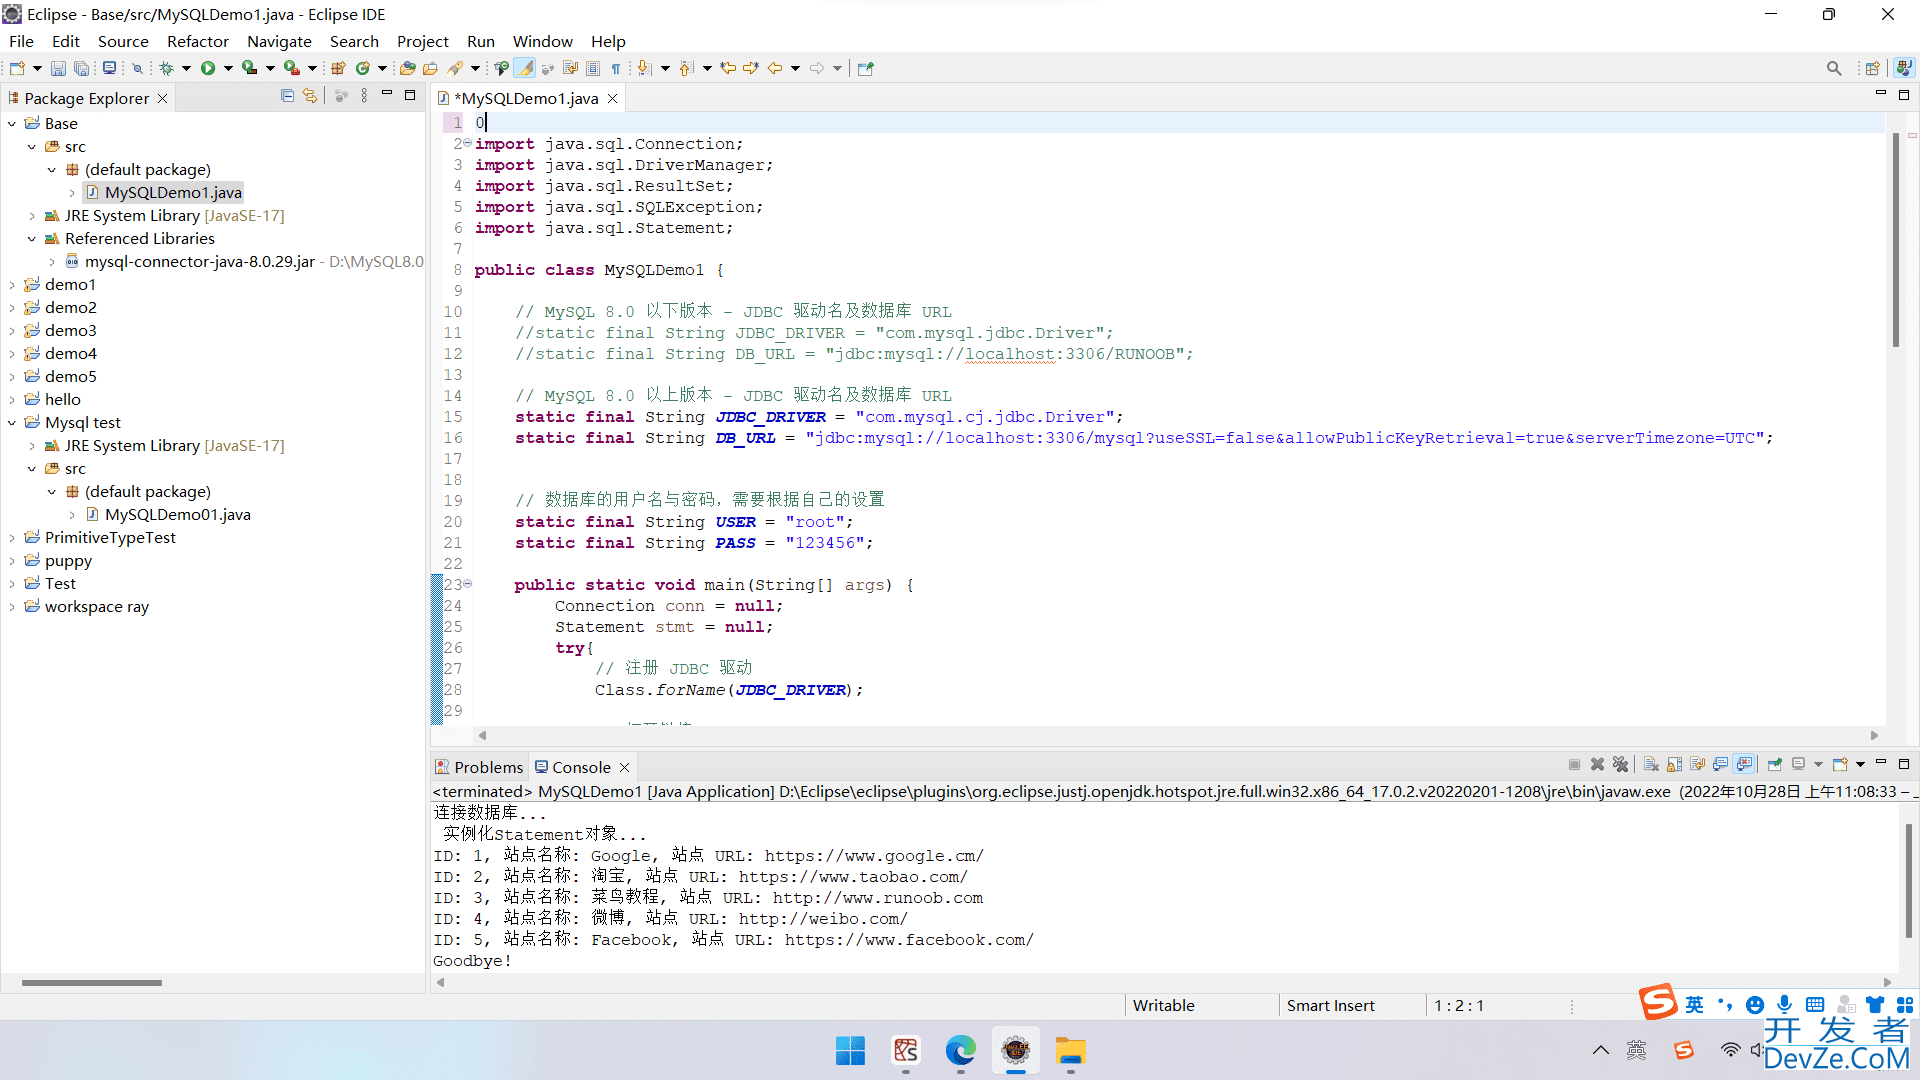The height and width of the screenshot is (1080, 1920).
Task: Click the editor vertical scrollbar thumb
Action: tap(1895, 240)
